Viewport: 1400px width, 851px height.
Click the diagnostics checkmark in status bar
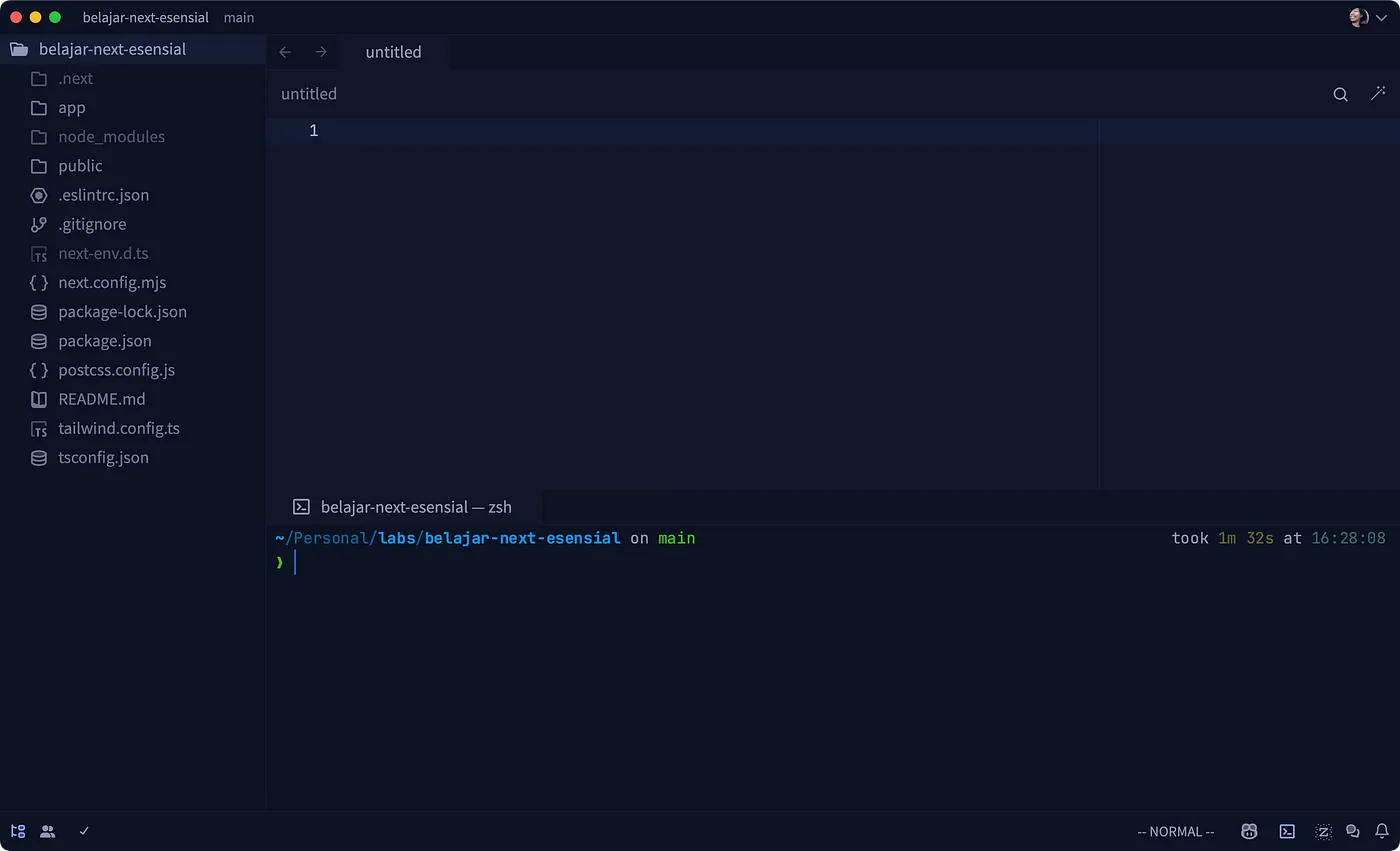(84, 831)
